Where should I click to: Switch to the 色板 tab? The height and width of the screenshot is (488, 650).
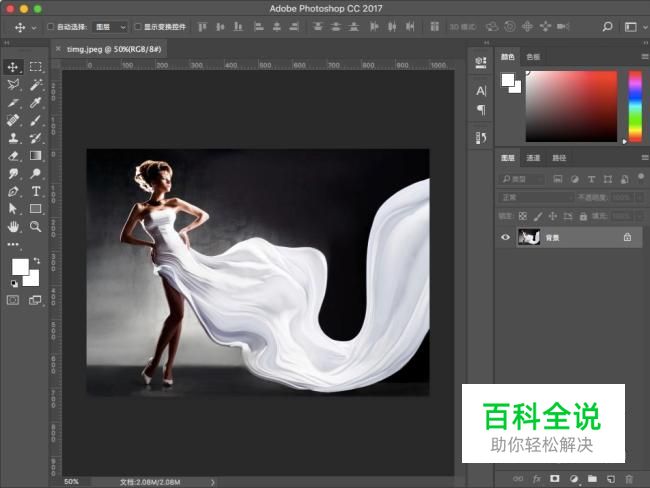533,57
